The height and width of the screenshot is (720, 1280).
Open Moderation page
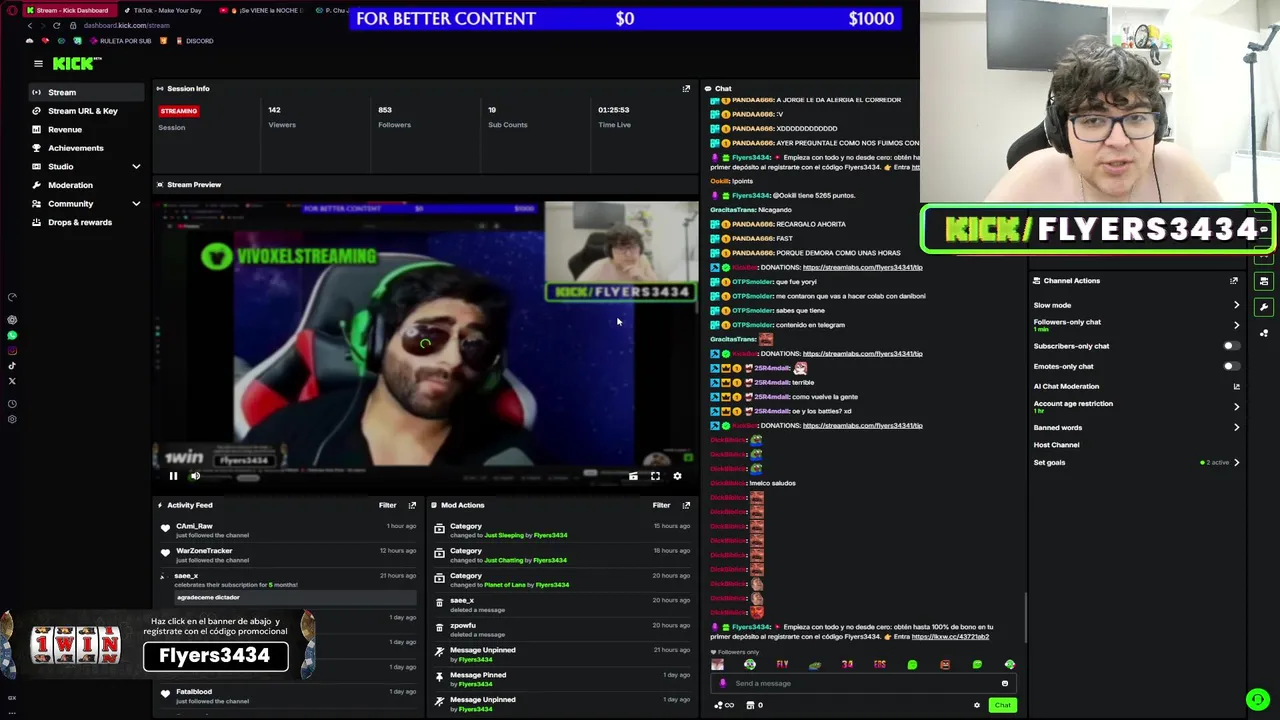pyautogui.click(x=86, y=185)
